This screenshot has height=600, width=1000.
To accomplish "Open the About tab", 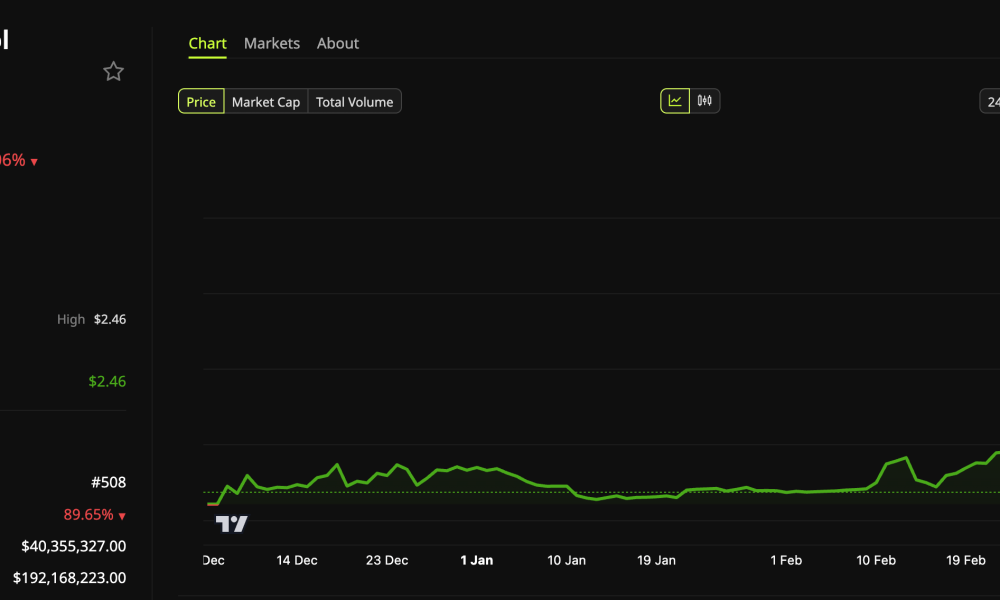I will click(x=338, y=44).
